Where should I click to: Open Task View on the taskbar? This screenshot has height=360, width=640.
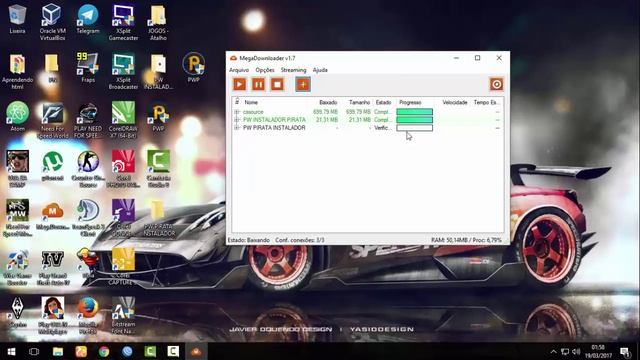34,351
